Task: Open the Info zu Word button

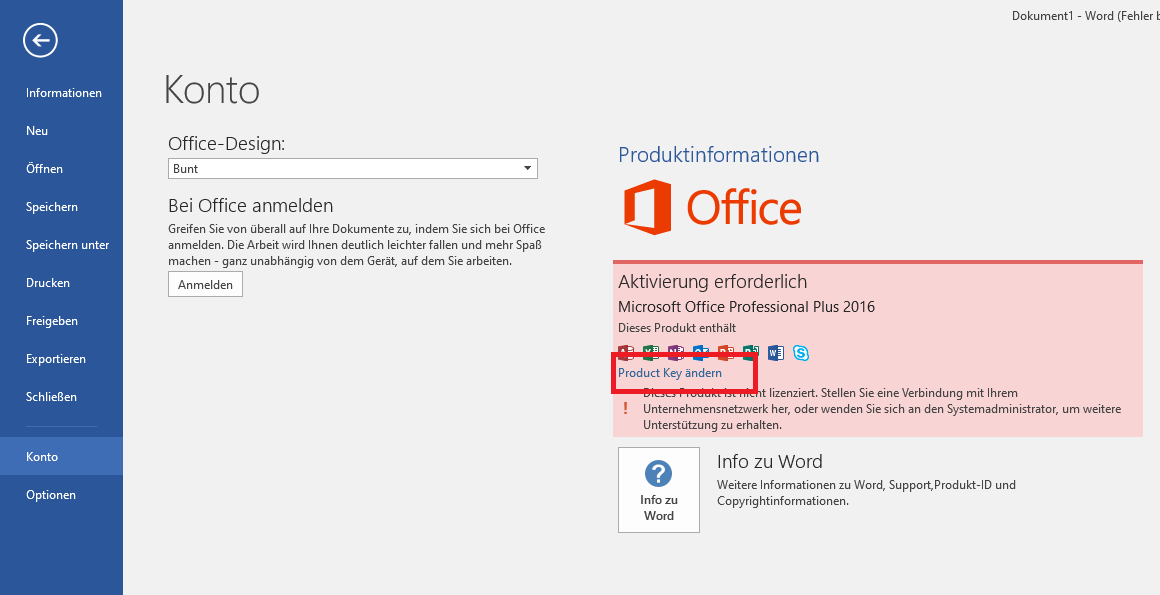Action: [658, 490]
